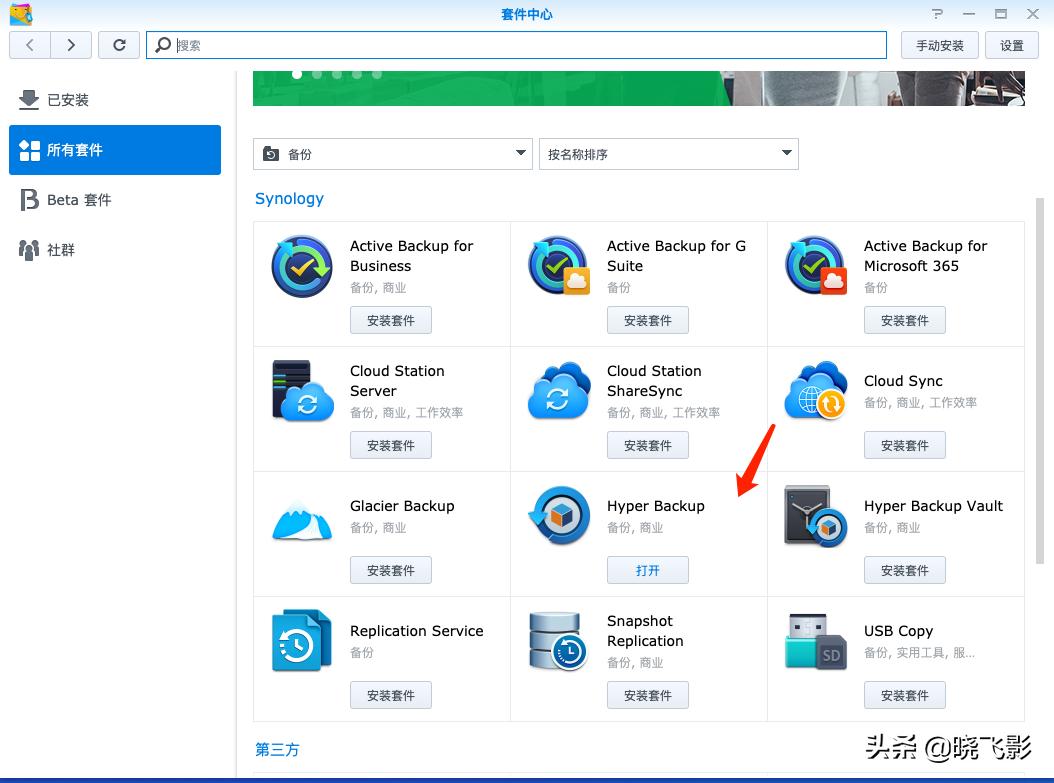The height and width of the screenshot is (783, 1054).
Task: Click the Hyper Backup Vault title text
Action: point(933,506)
